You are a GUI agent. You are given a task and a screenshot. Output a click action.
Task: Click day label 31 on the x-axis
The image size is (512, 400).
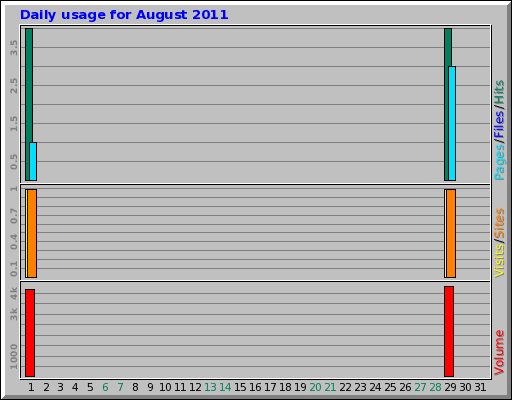(x=480, y=387)
